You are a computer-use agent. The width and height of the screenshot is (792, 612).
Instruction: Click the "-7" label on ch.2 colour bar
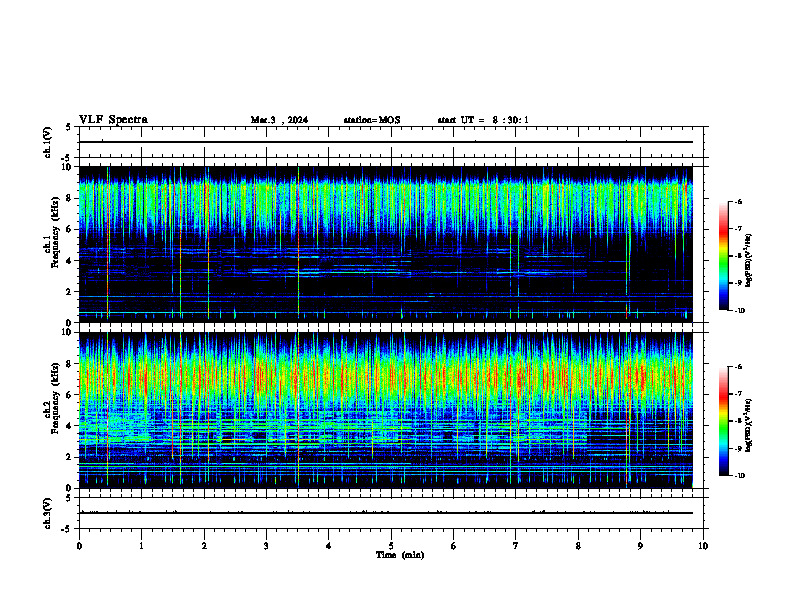click(738, 394)
